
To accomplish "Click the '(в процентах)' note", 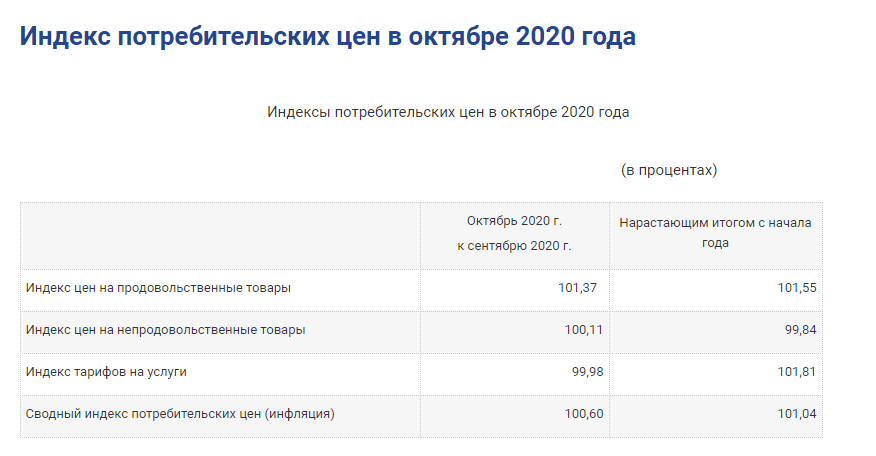I will (x=669, y=170).
